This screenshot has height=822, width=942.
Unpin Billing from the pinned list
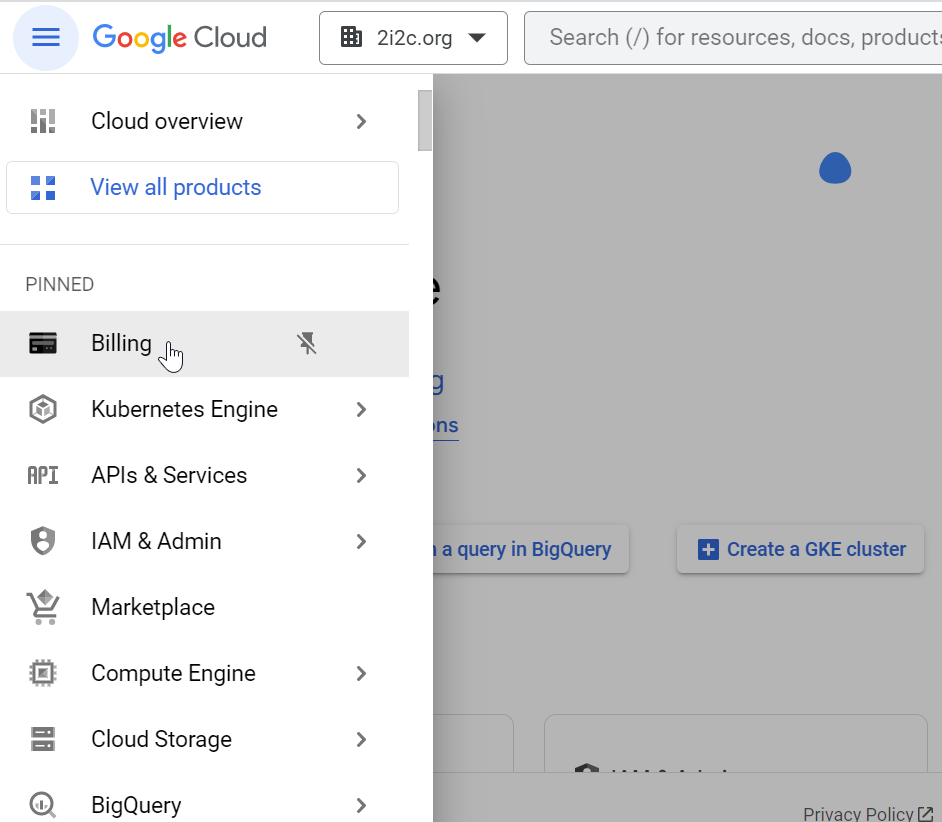307,344
